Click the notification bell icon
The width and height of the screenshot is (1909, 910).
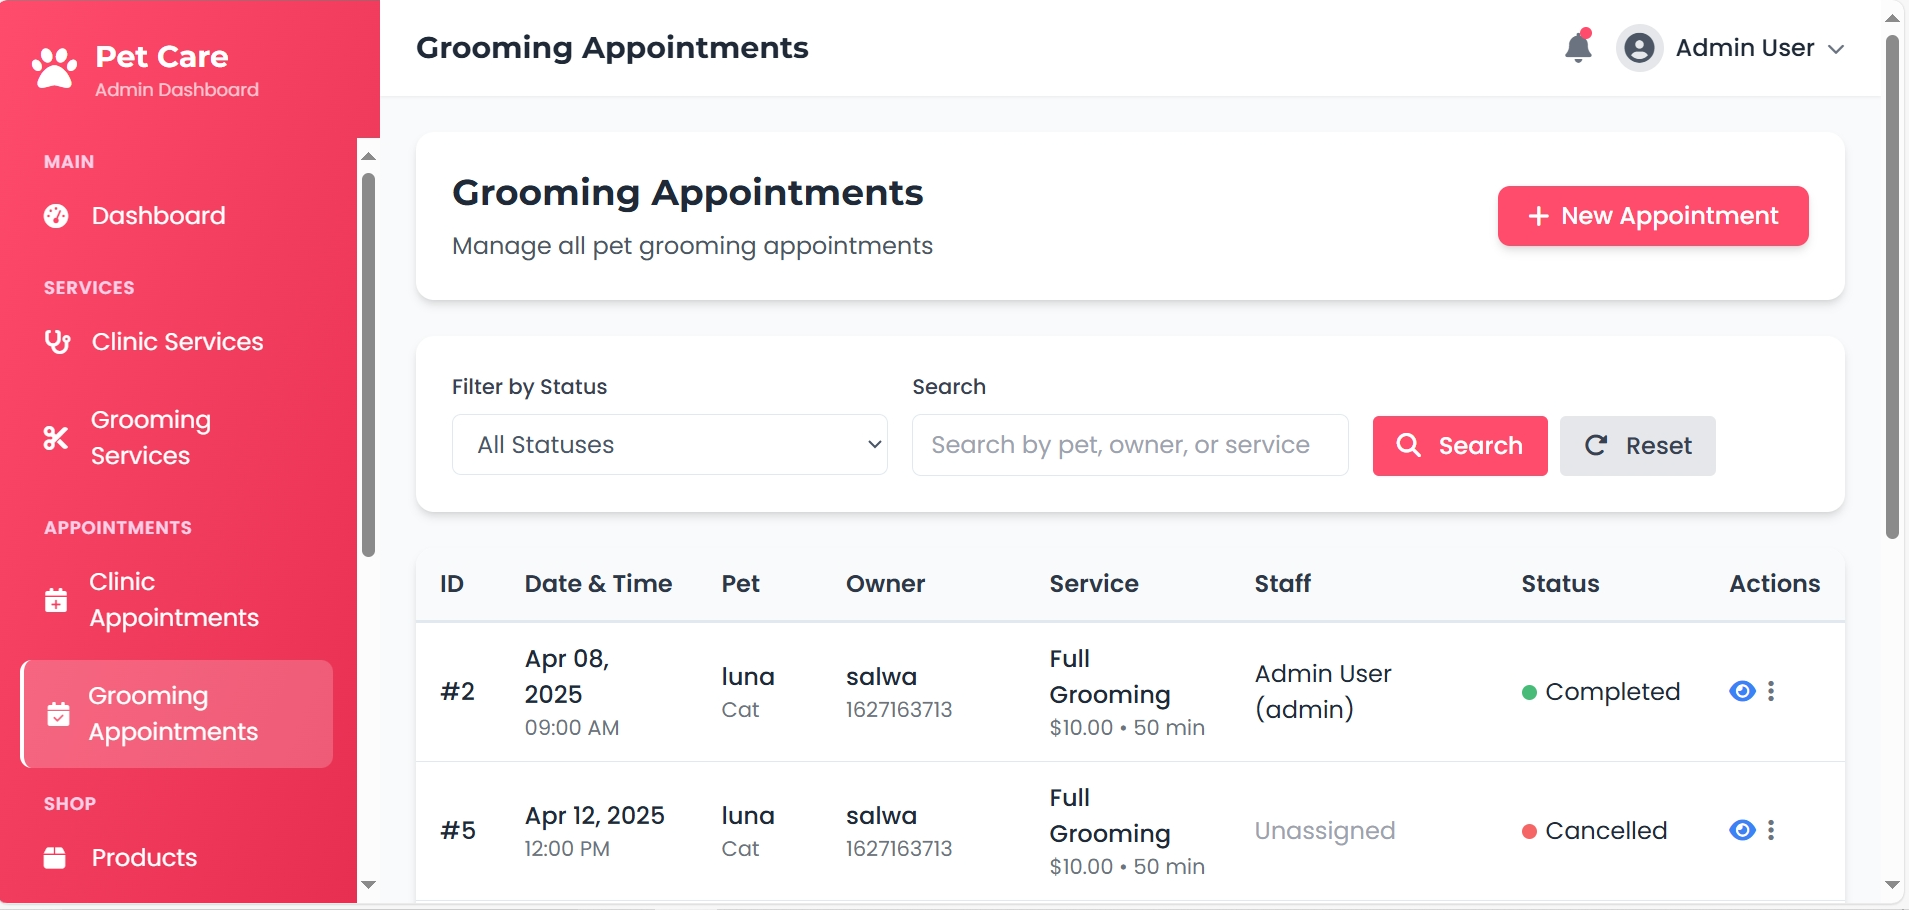[x=1578, y=47]
